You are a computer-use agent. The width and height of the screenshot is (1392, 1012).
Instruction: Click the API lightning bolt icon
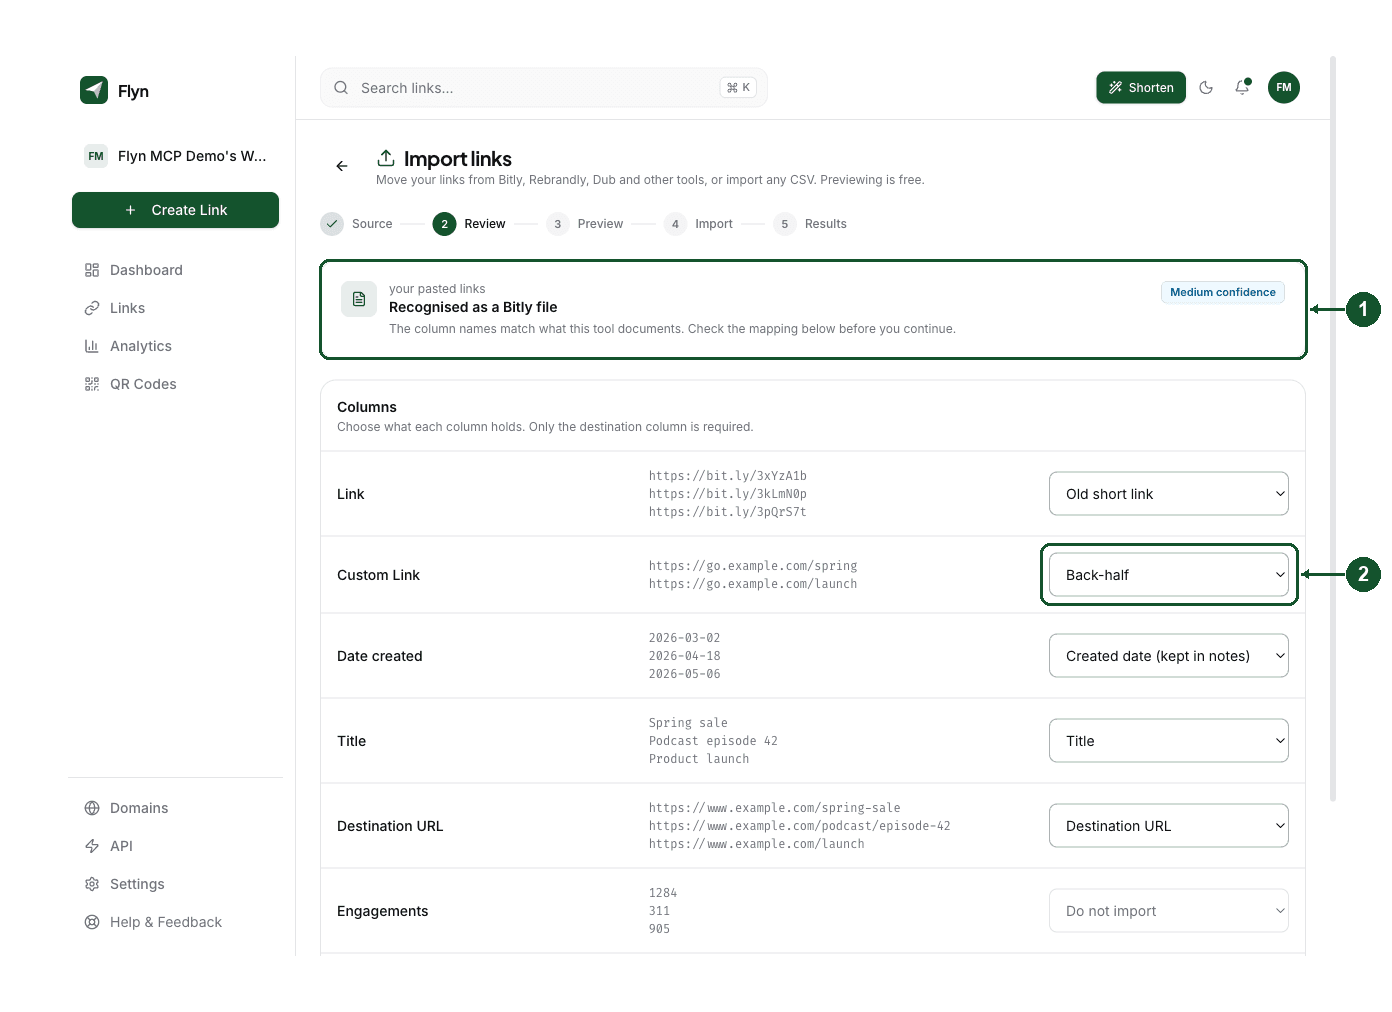[x=92, y=846]
